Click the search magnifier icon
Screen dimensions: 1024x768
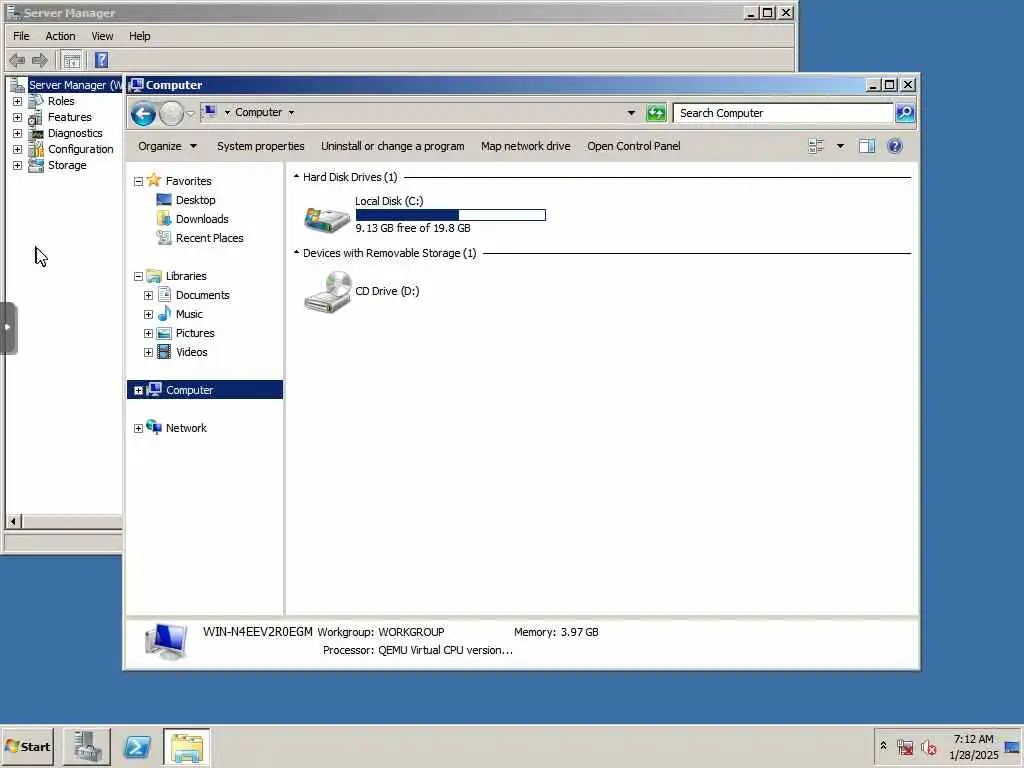pos(905,113)
